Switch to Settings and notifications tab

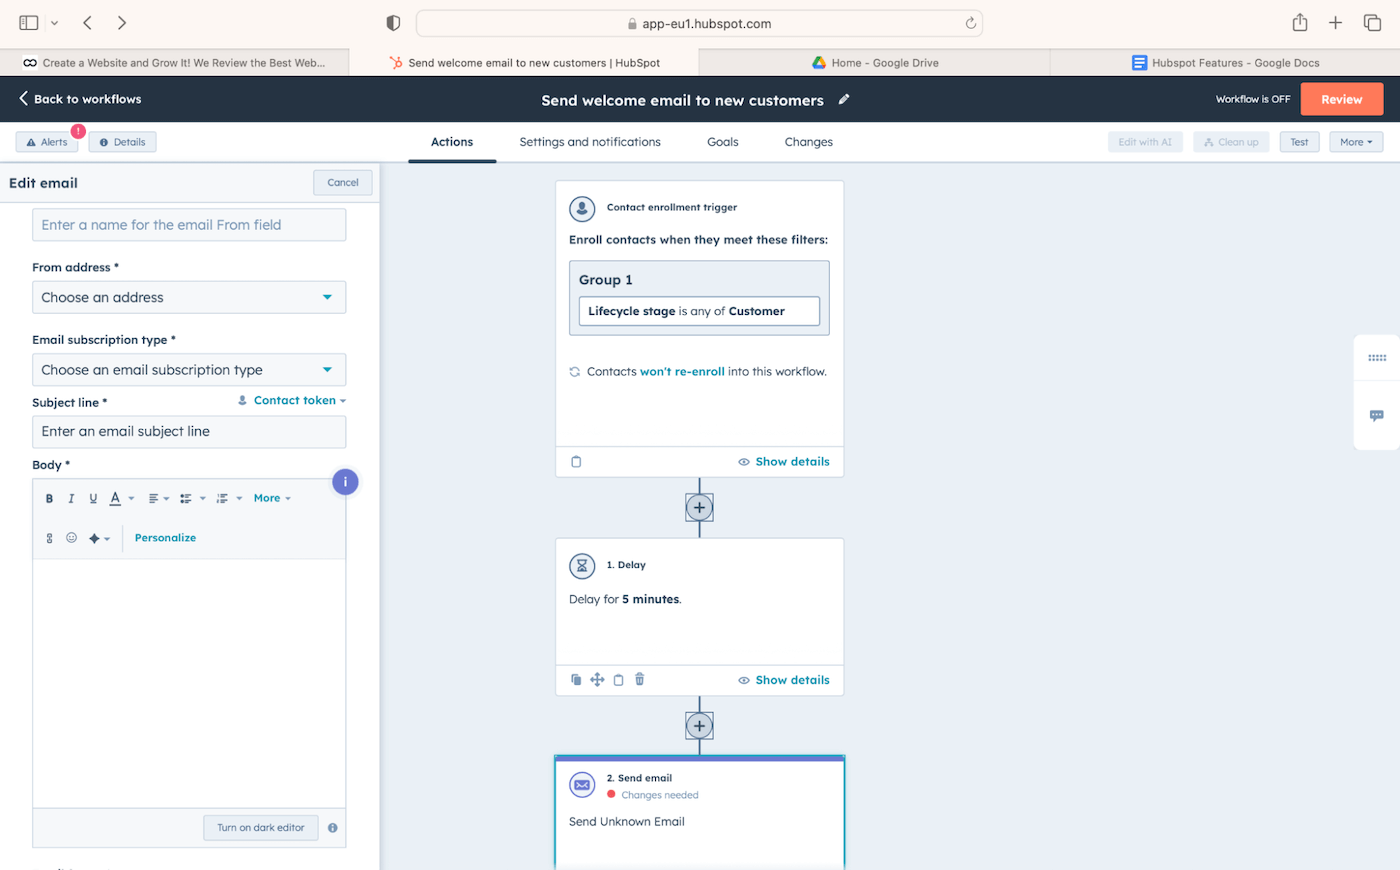590,142
